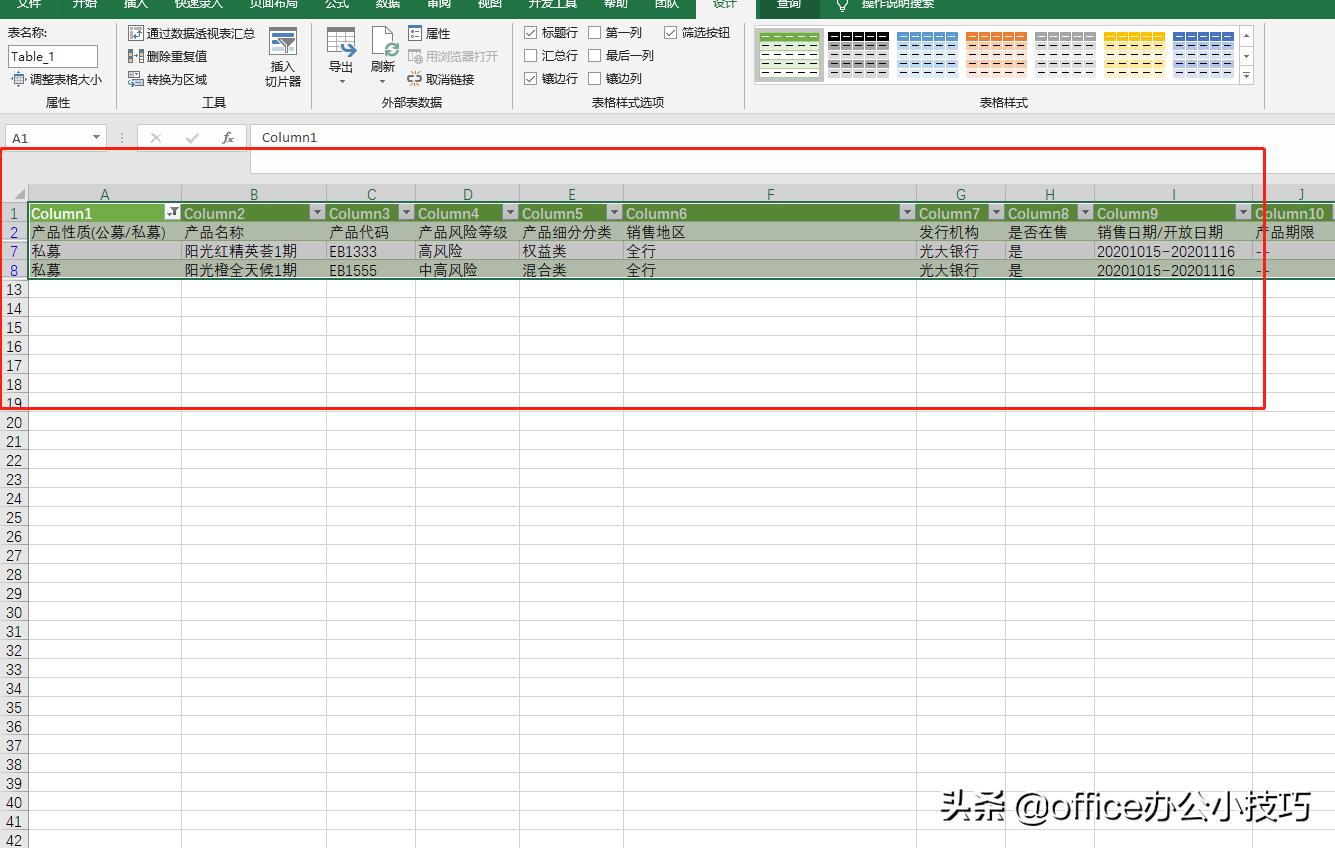
Task: Enable the 汇总行 total row checkbox
Action: tap(531, 56)
